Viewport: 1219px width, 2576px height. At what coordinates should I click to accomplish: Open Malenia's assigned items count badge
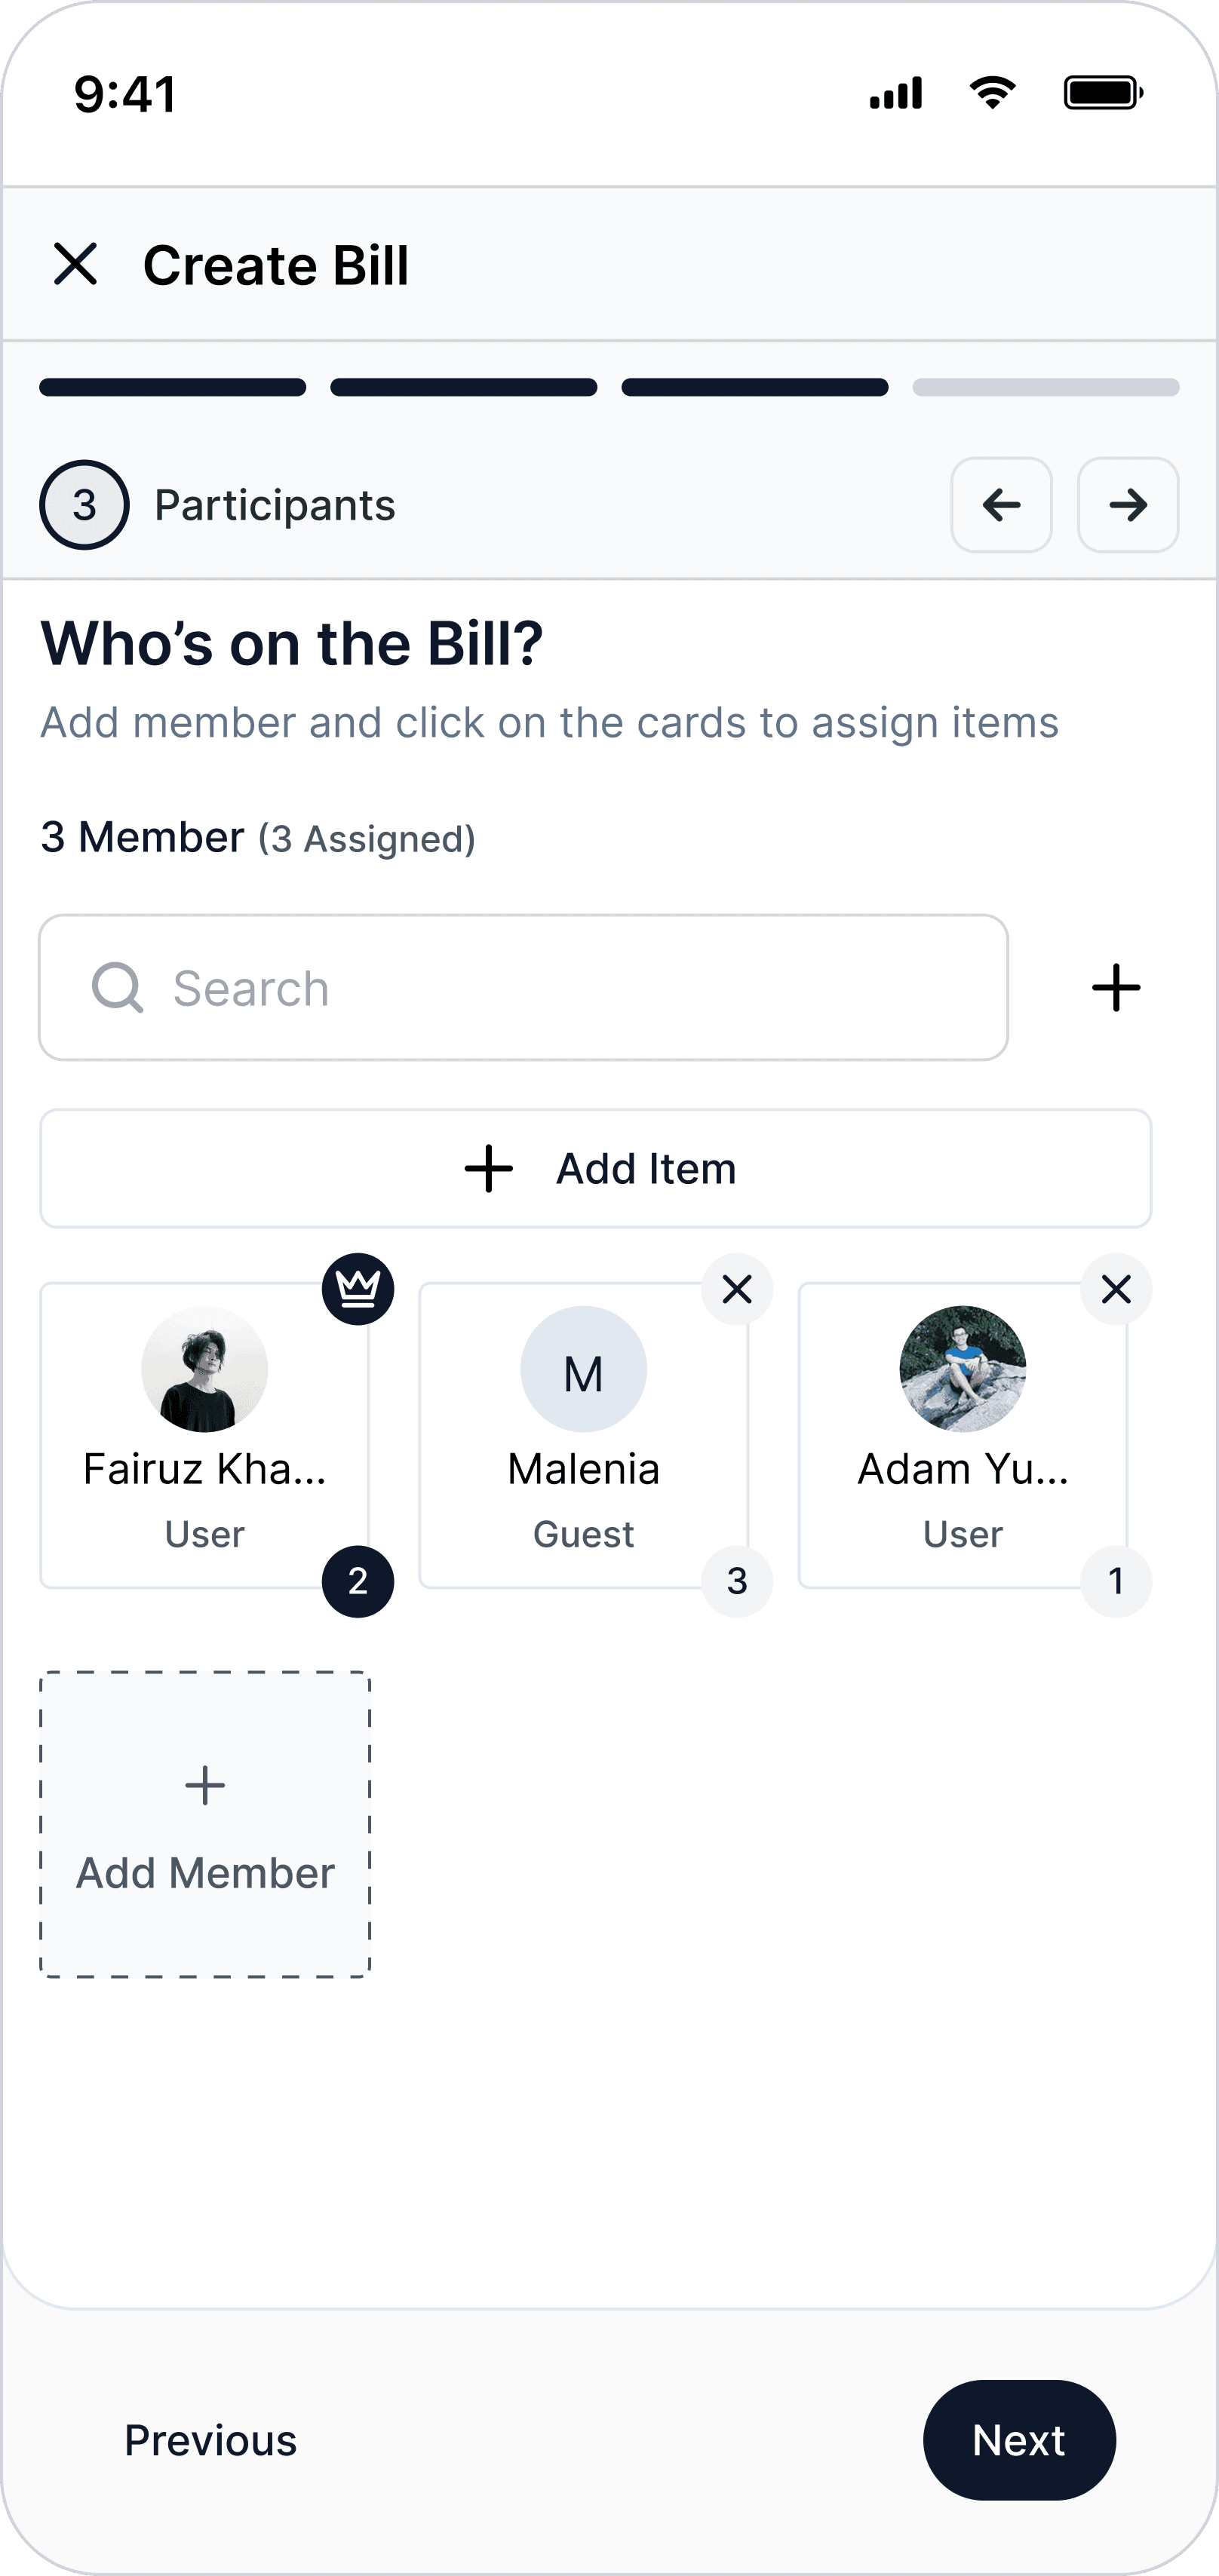pos(737,1581)
